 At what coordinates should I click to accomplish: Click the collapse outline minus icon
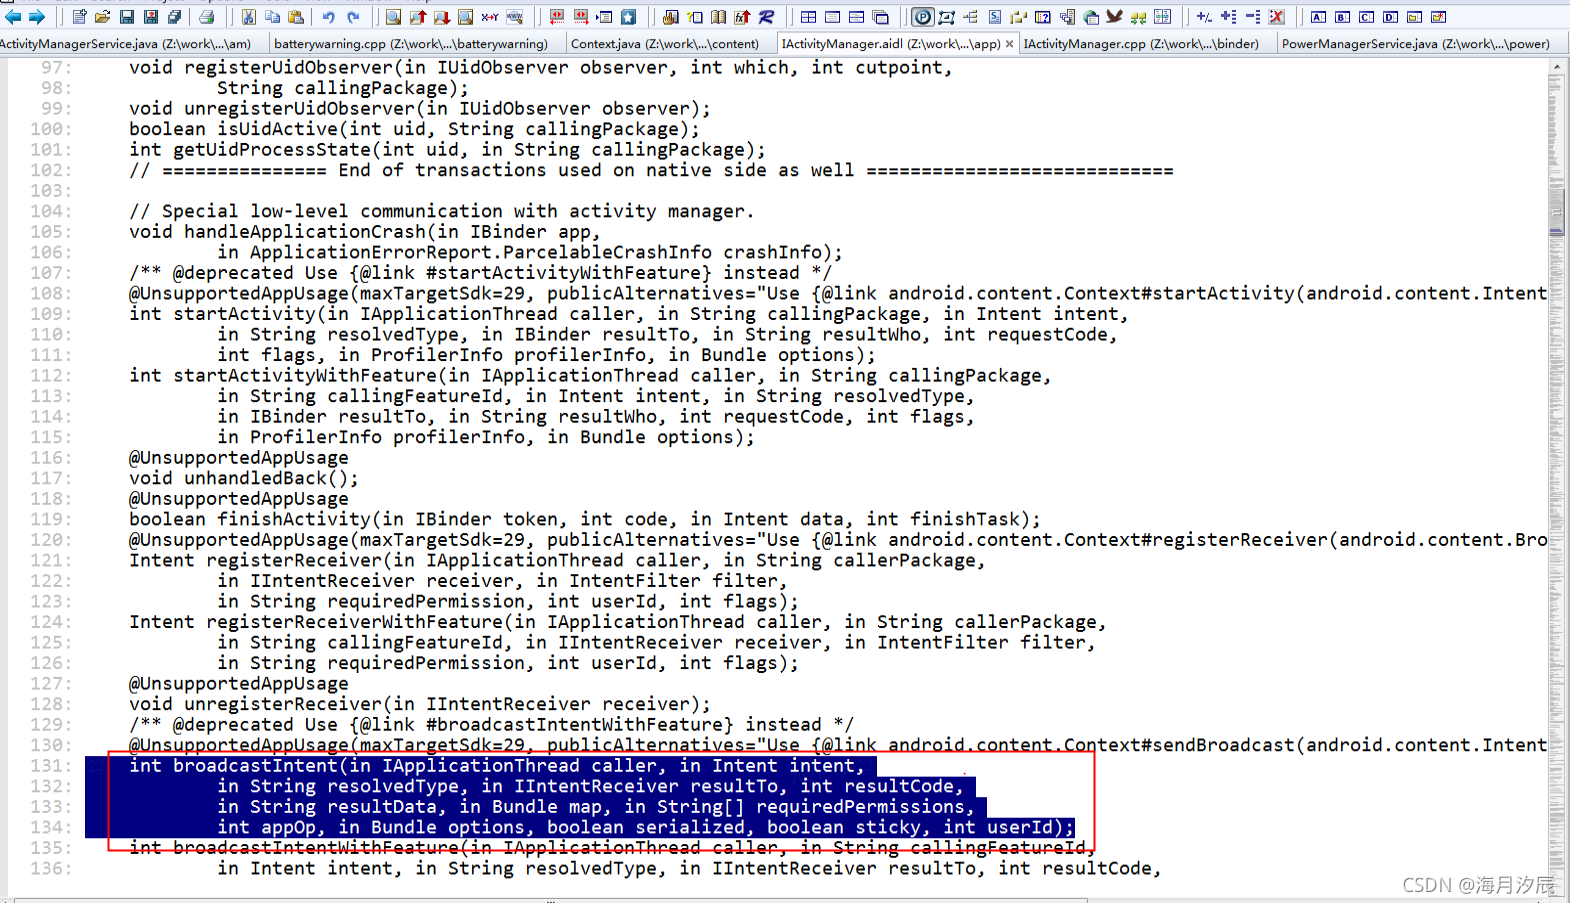pyautogui.click(x=1252, y=17)
